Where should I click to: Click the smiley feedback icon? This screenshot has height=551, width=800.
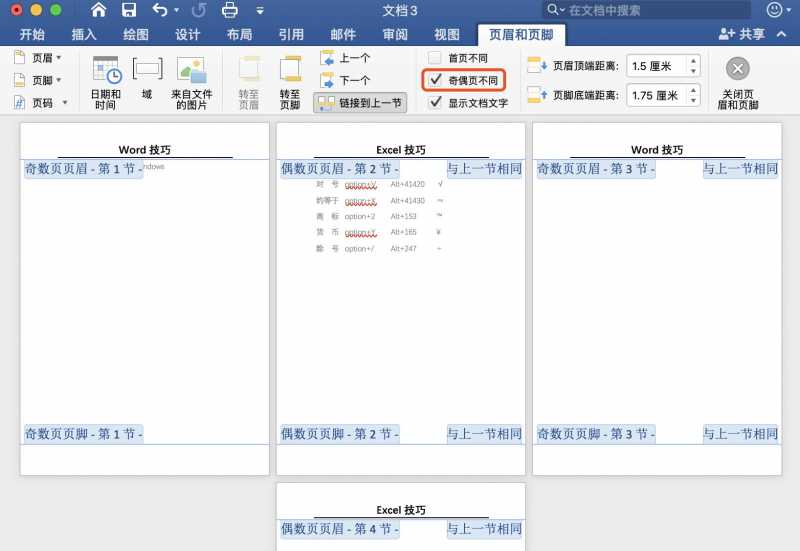[774, 10]
